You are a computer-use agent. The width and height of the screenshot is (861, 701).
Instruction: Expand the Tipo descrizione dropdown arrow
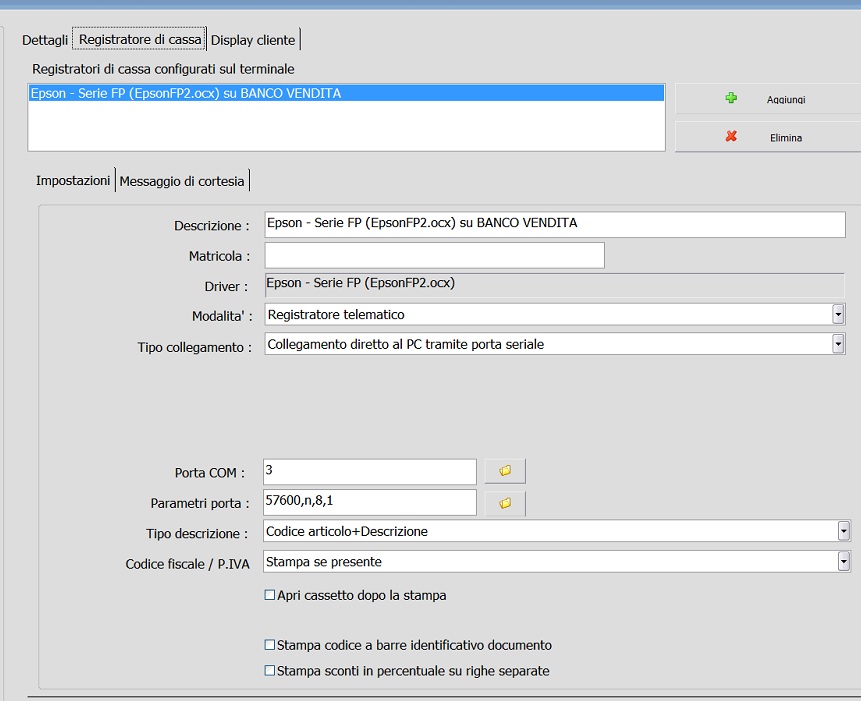tap(844, 531)
